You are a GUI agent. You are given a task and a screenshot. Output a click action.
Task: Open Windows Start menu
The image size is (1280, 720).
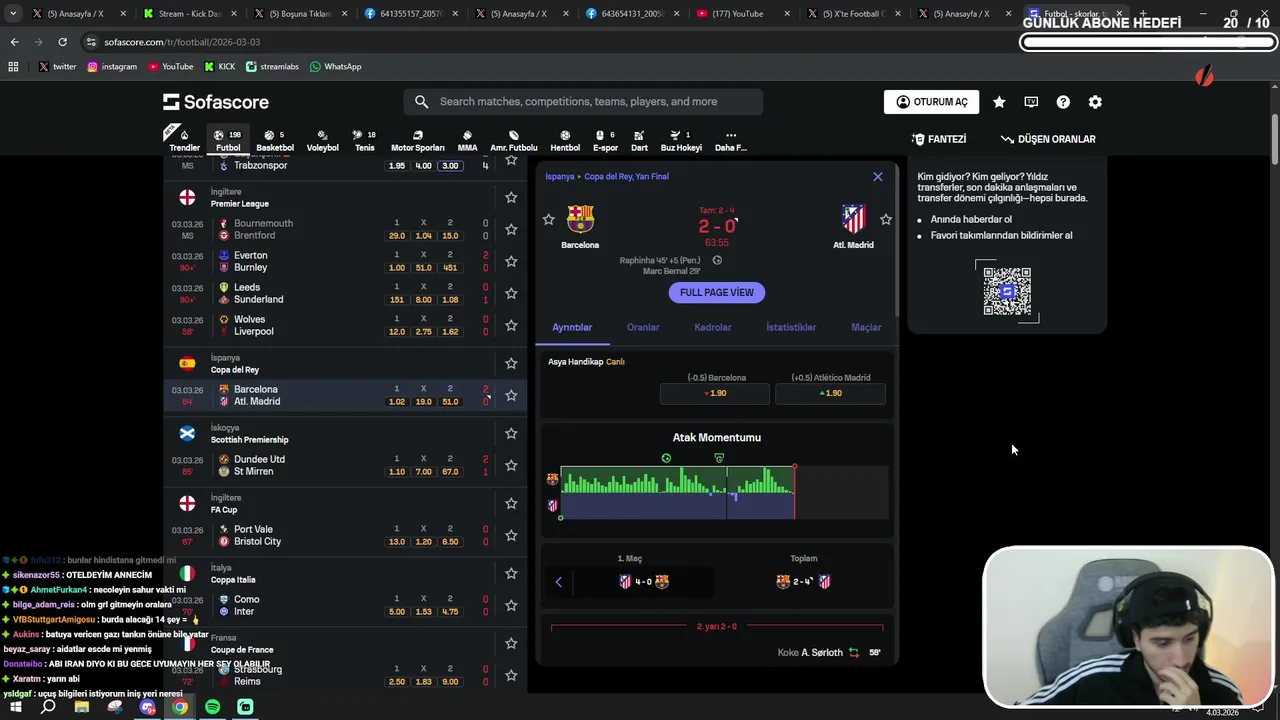point(16,707)
